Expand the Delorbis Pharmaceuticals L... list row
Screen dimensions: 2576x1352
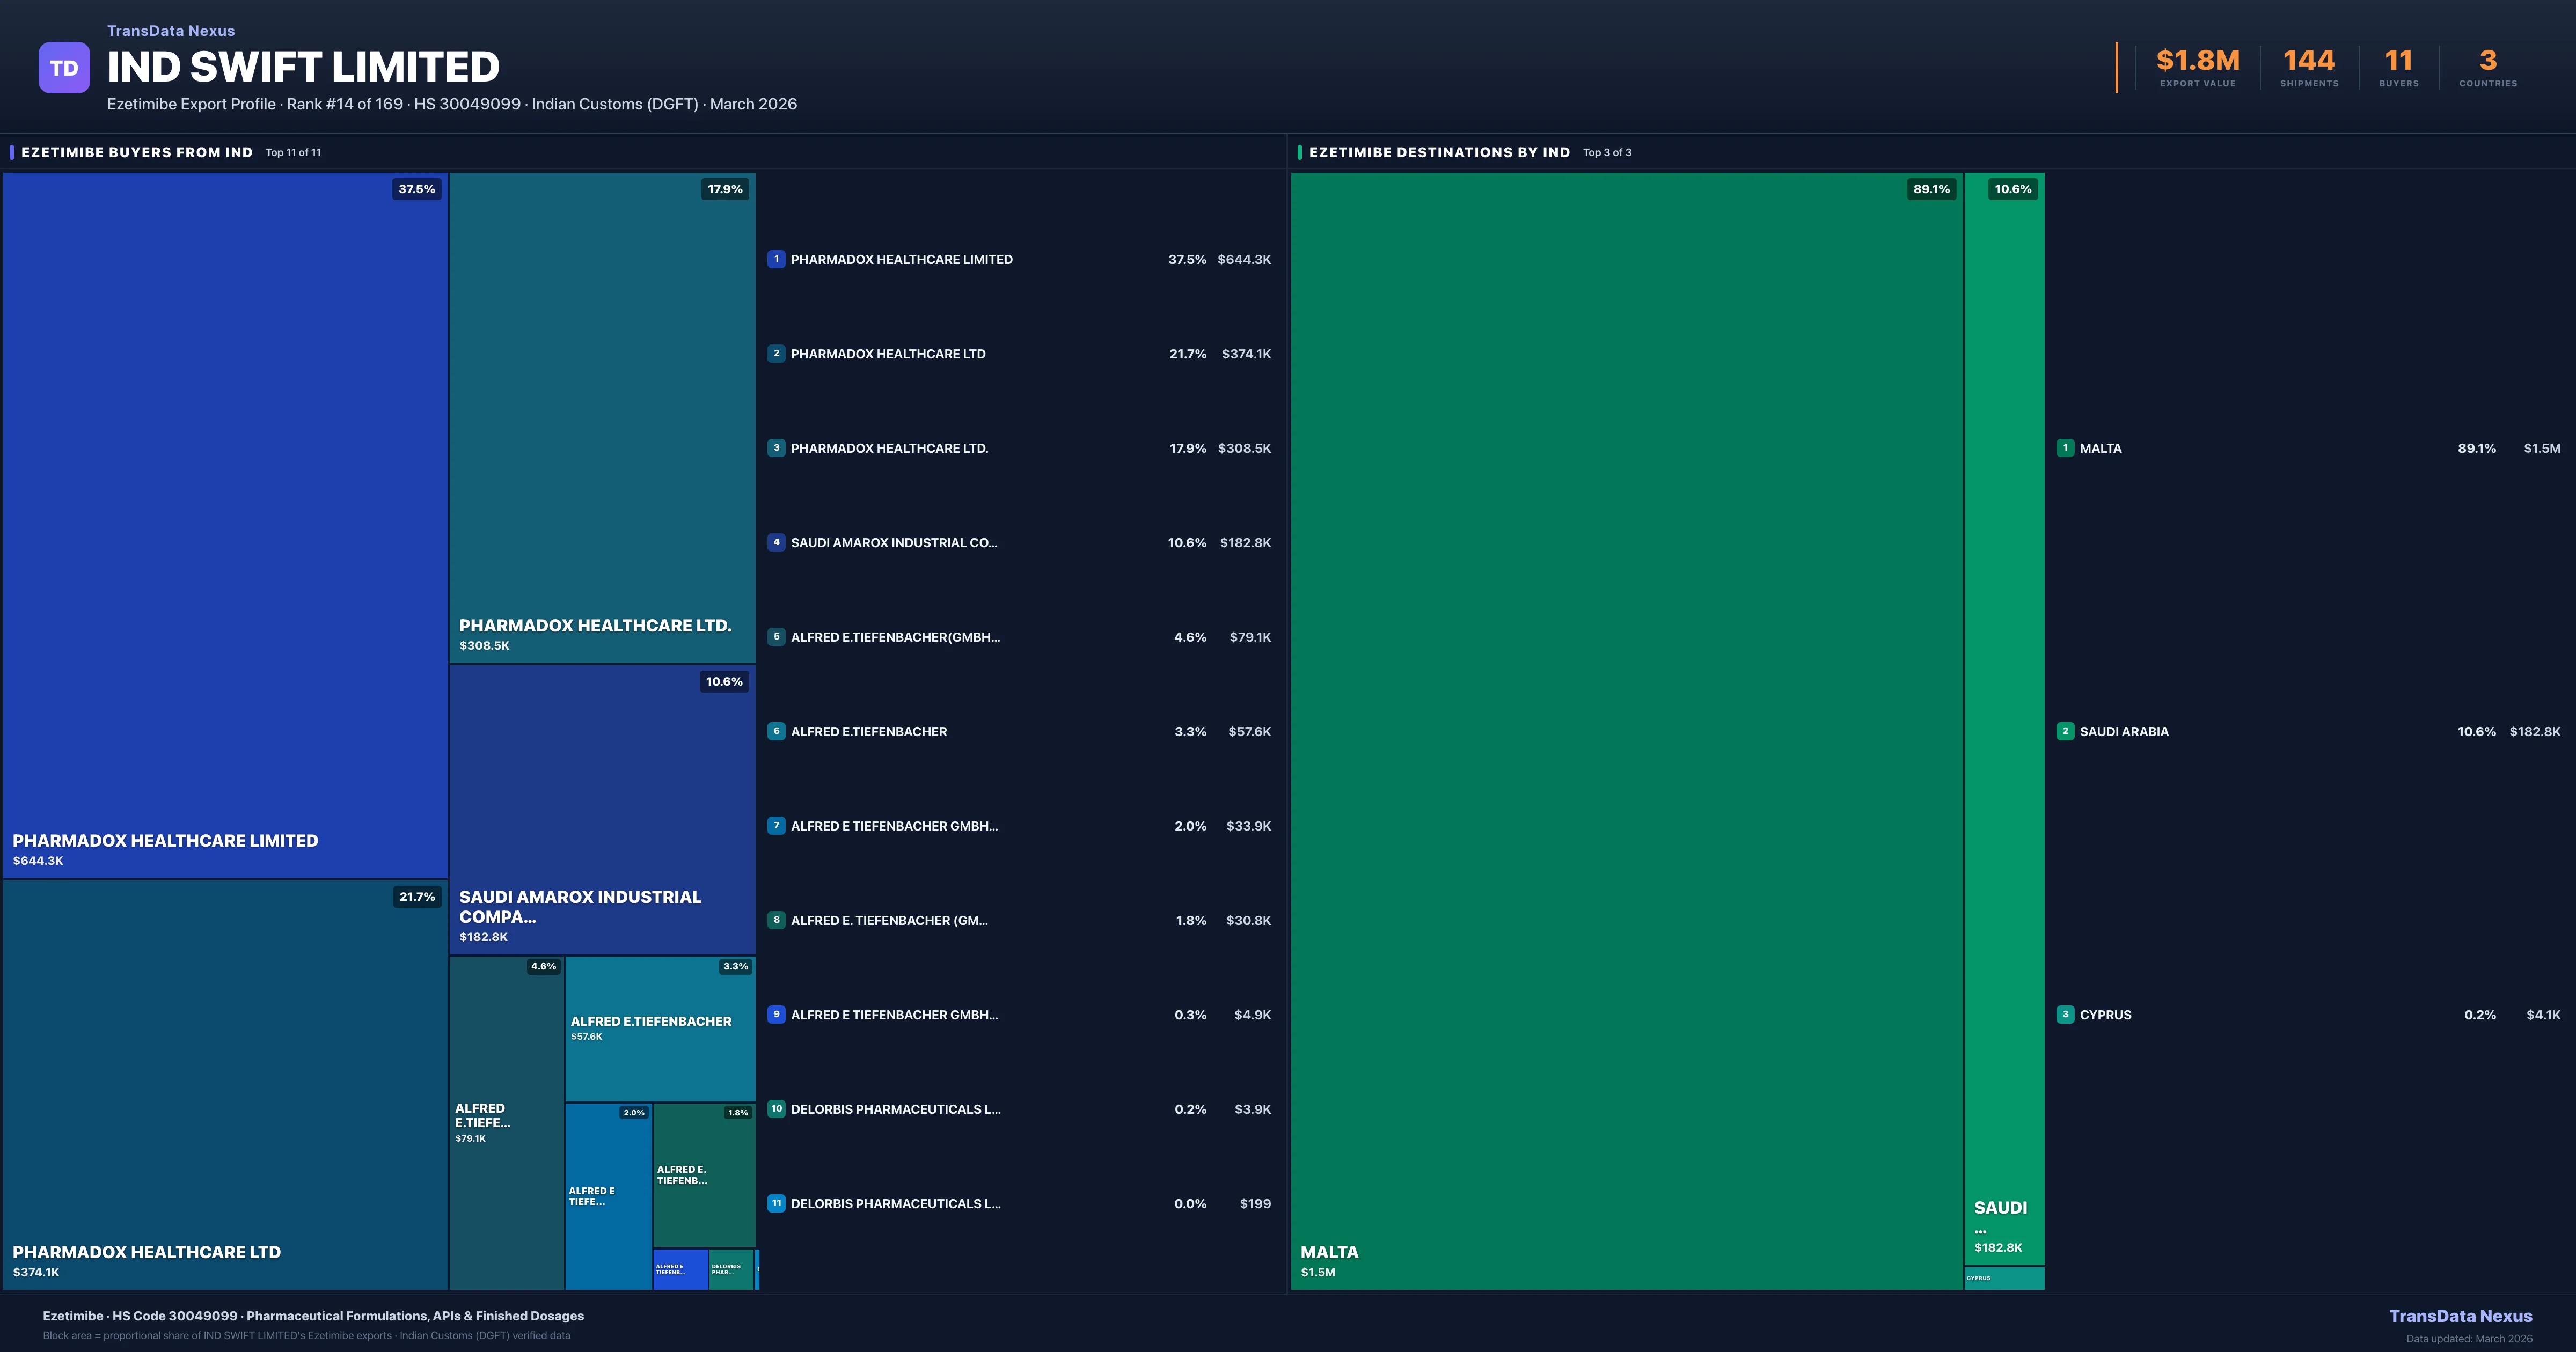pos(896,1109)
